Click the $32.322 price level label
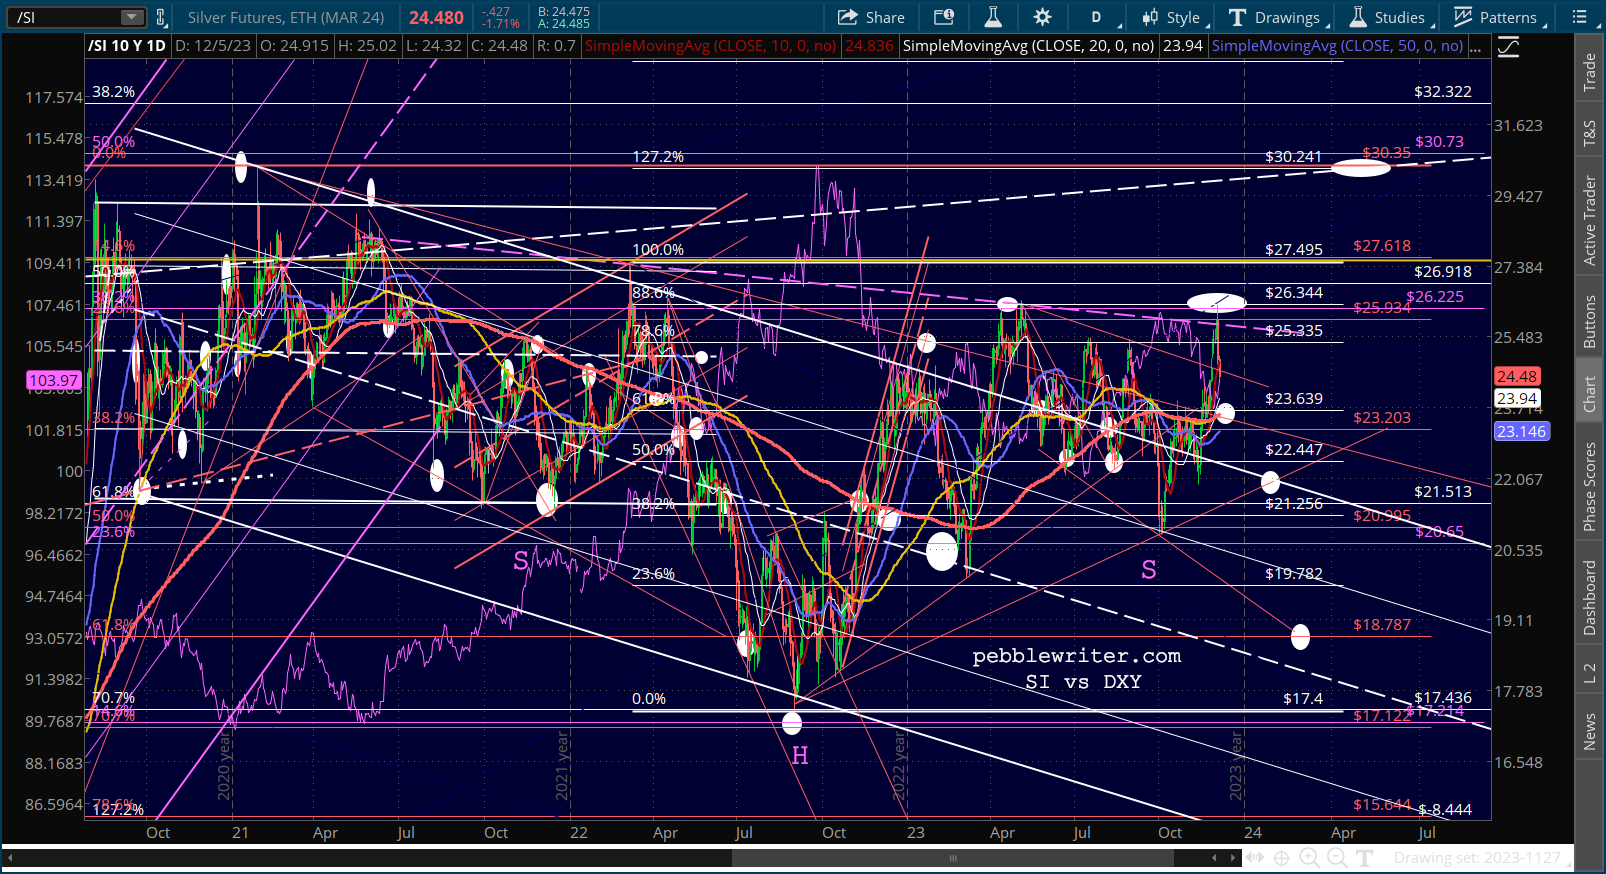1606x874 pixels. 1443,92
